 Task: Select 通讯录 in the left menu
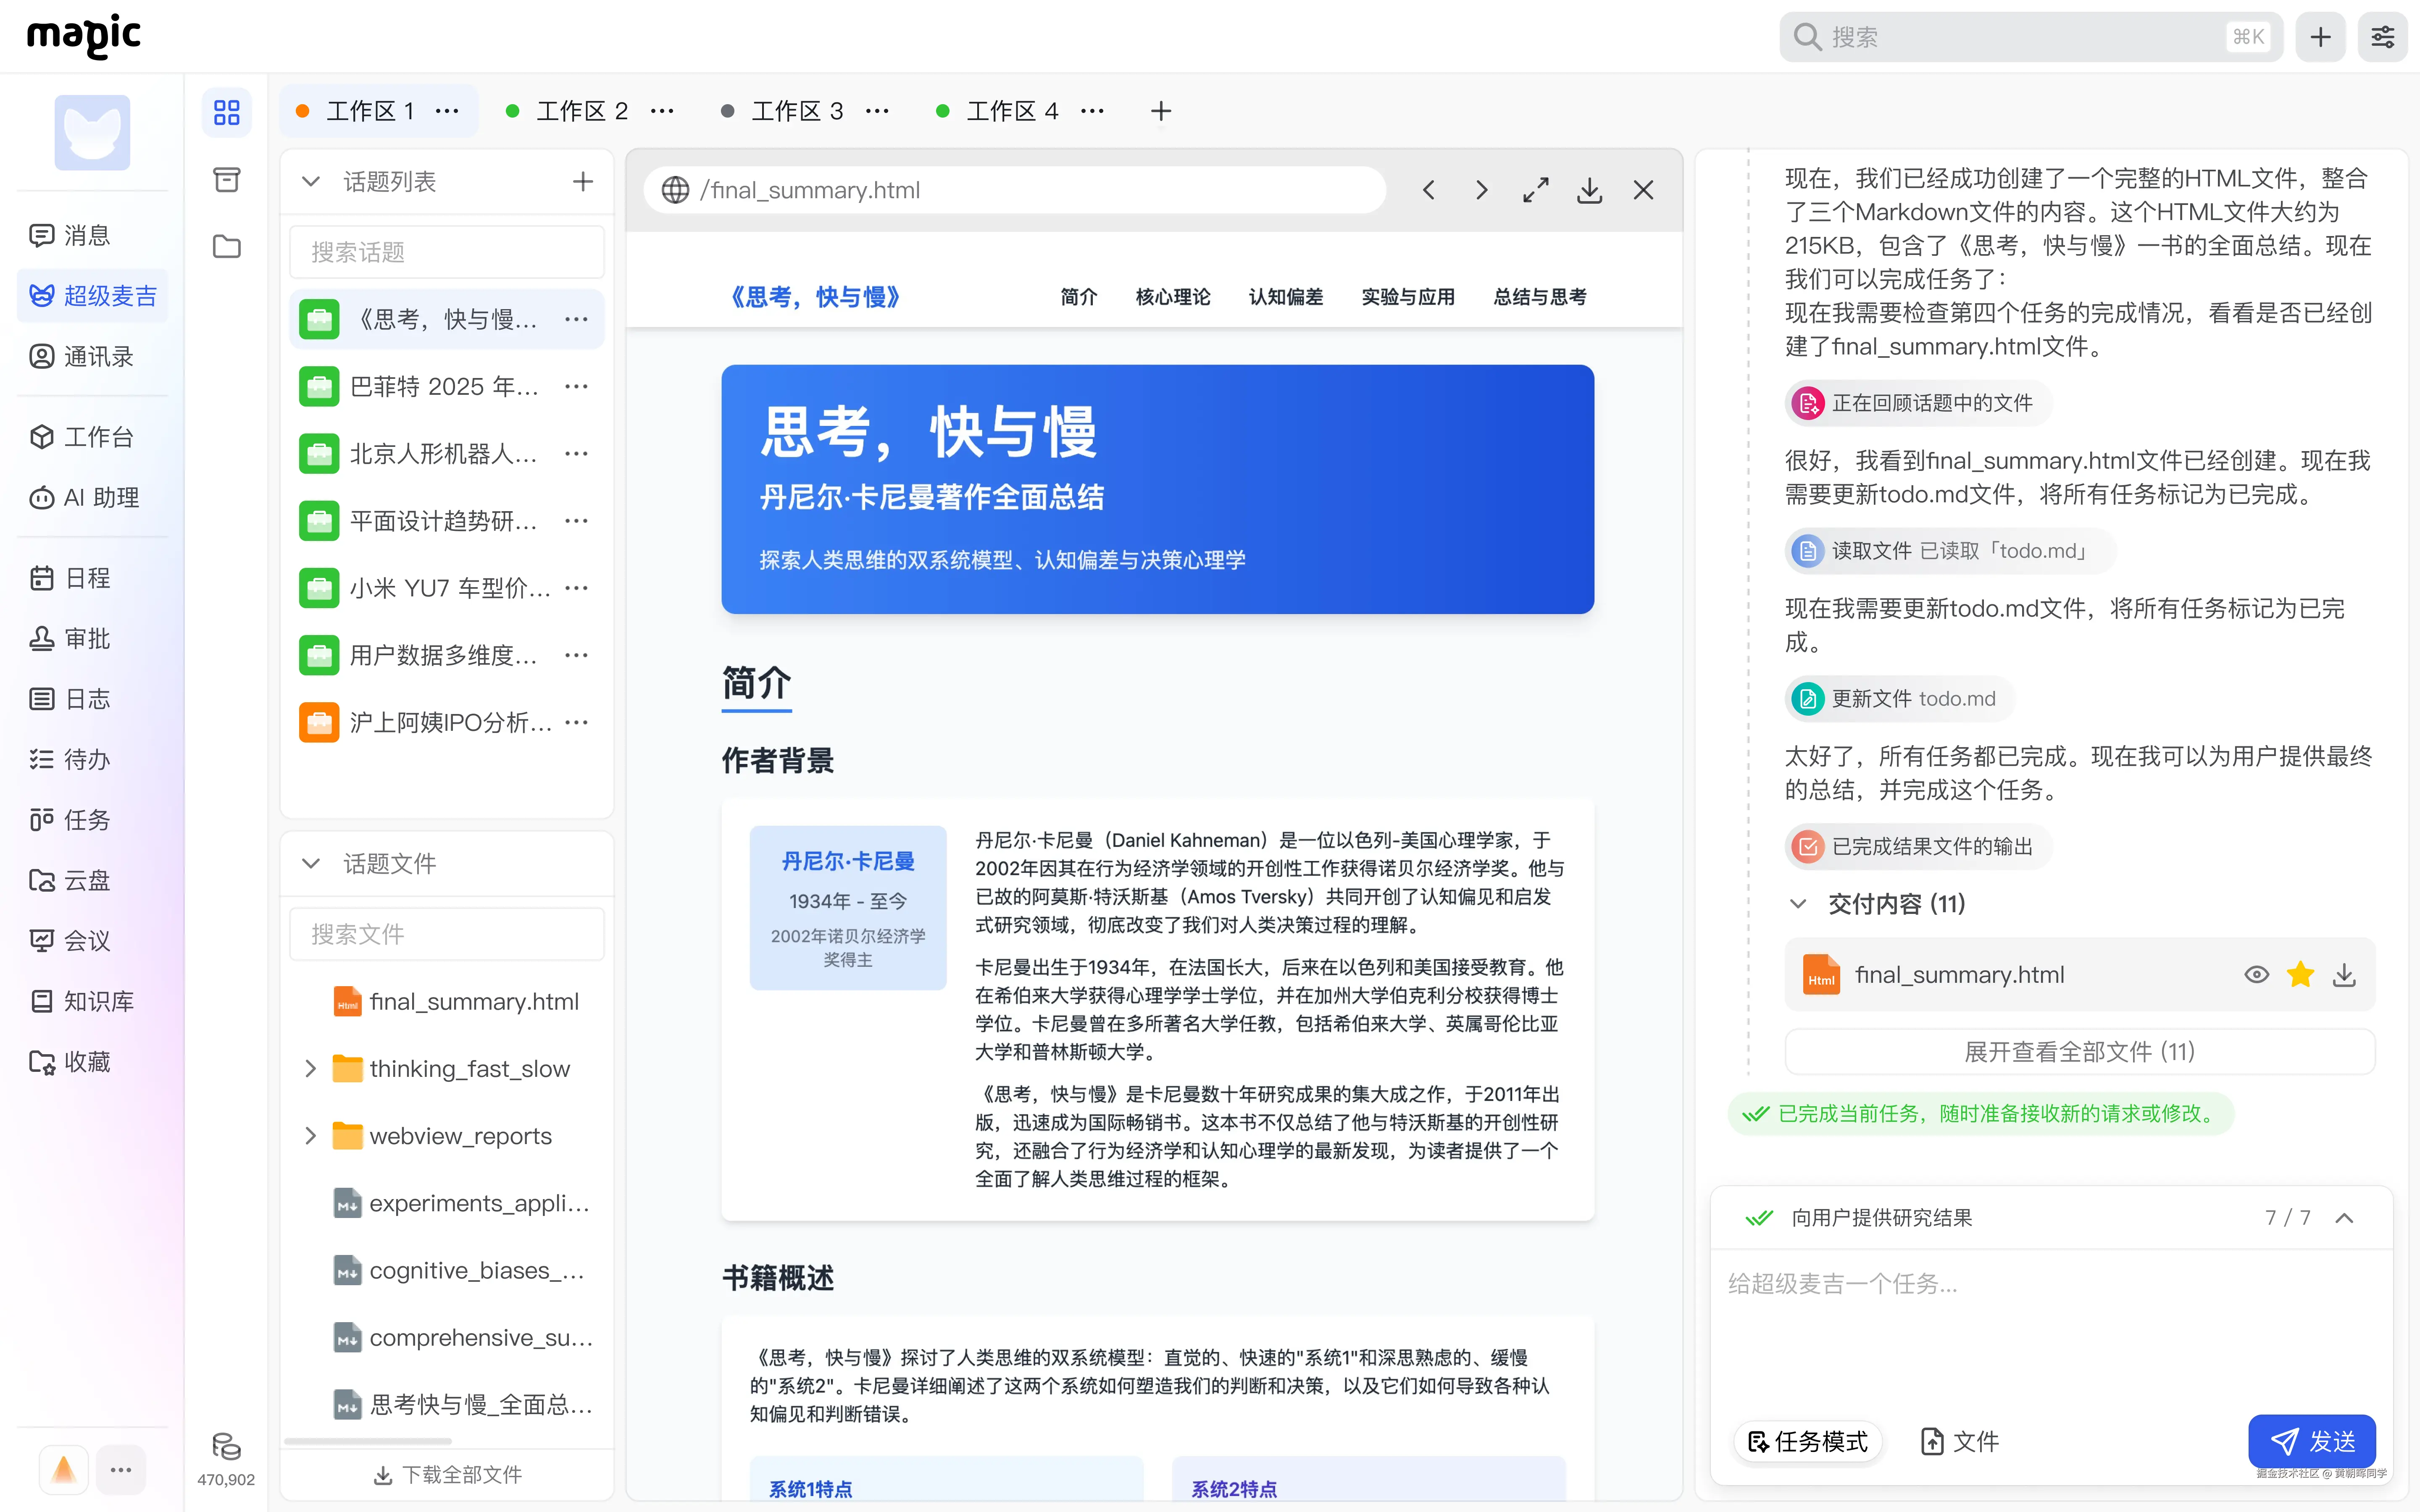coord(97,357)
